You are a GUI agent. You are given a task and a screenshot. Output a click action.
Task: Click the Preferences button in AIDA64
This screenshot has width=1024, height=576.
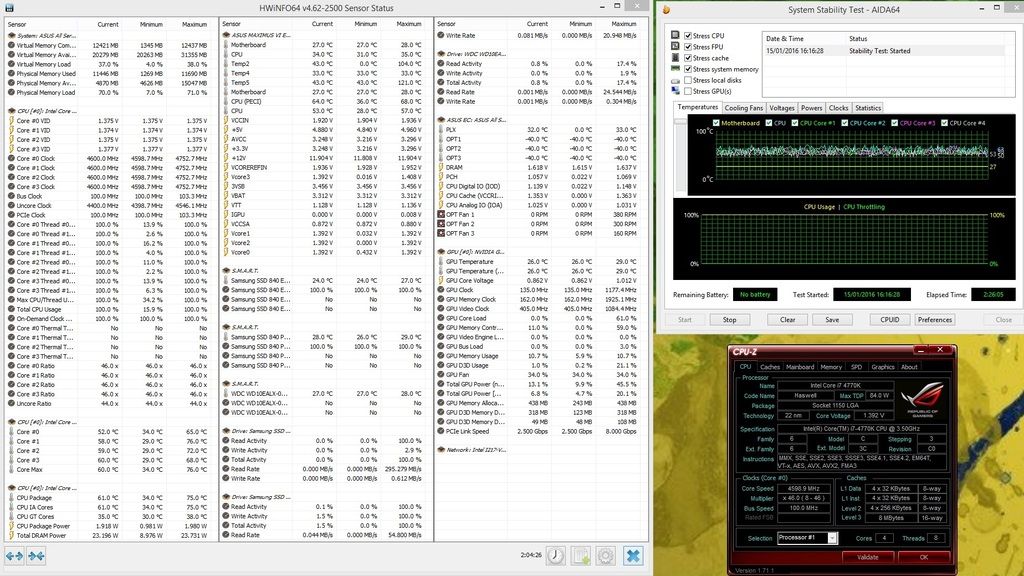point(934,320)
